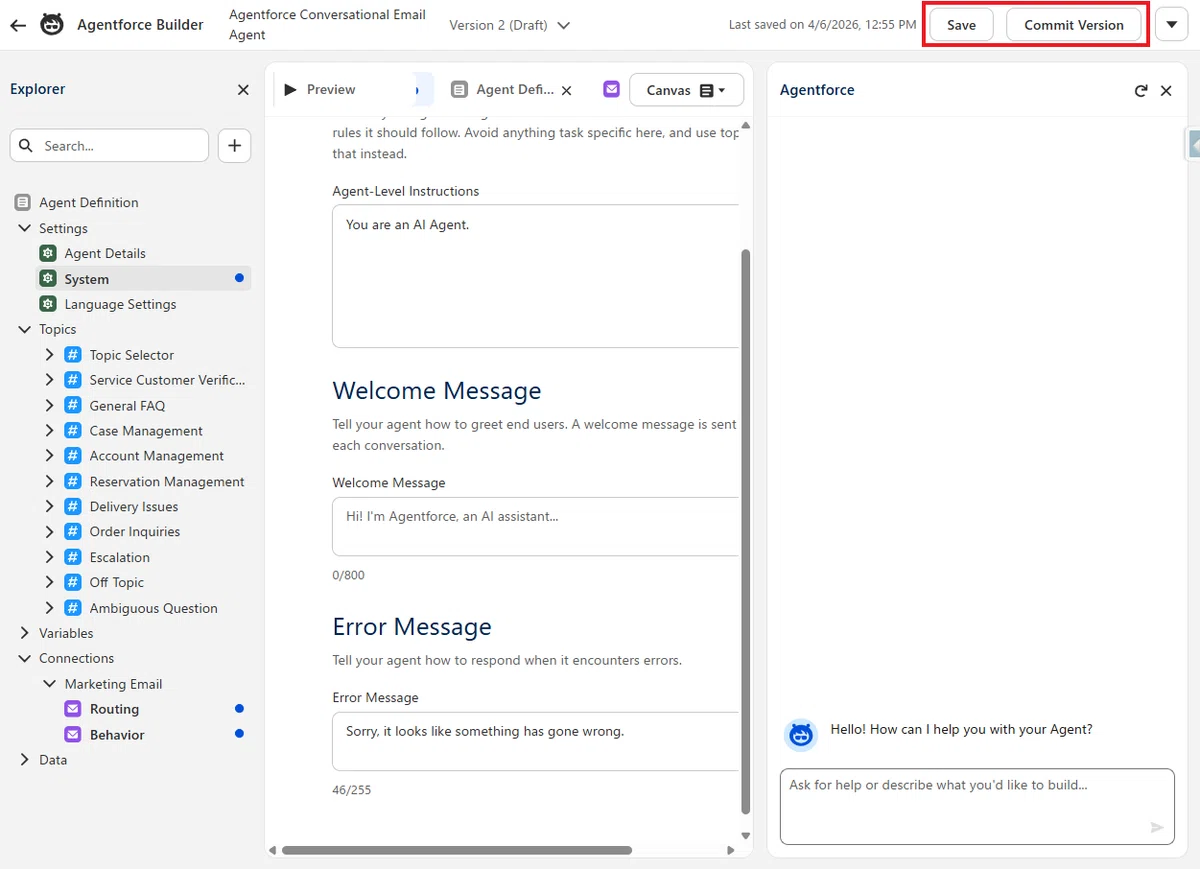Viewport: 1200px width, 869px height.
Task: Click the Preview play tab
Action: [x=320, y=89]
